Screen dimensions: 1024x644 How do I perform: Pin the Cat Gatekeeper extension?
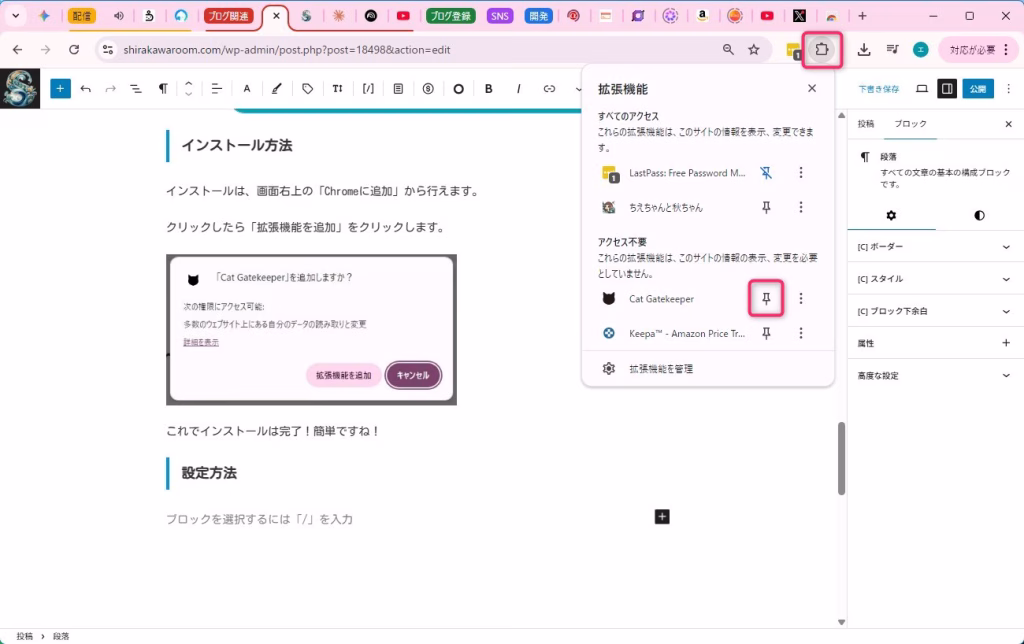coord(766,299)
